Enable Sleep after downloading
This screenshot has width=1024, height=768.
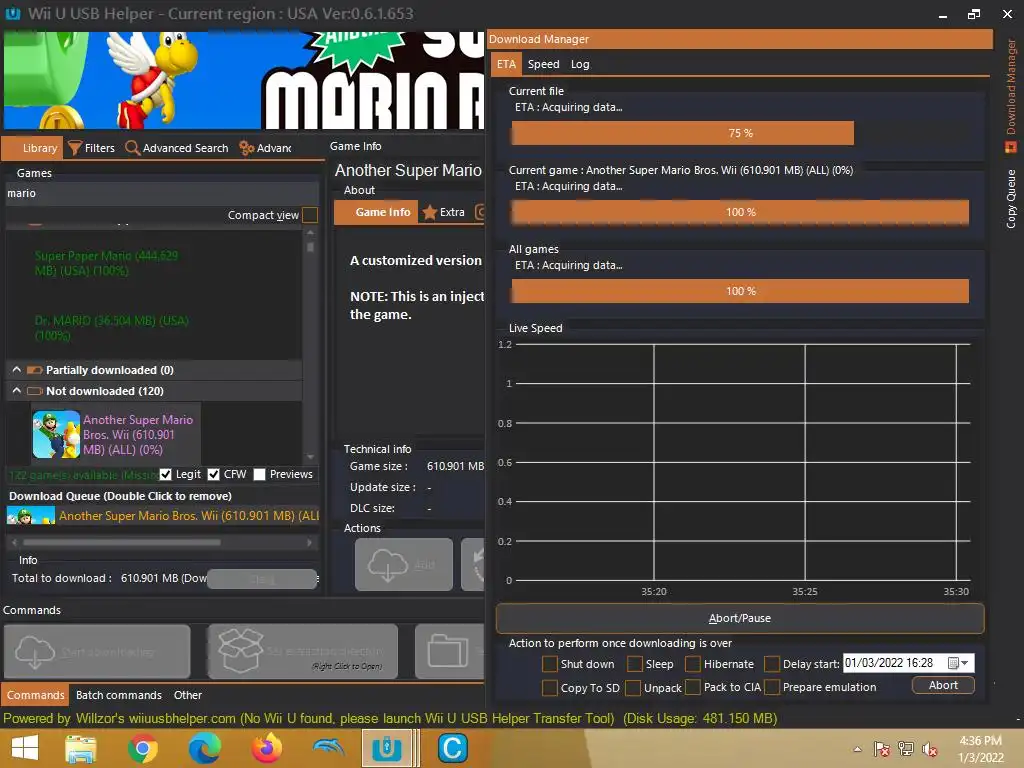pos(635,664)
